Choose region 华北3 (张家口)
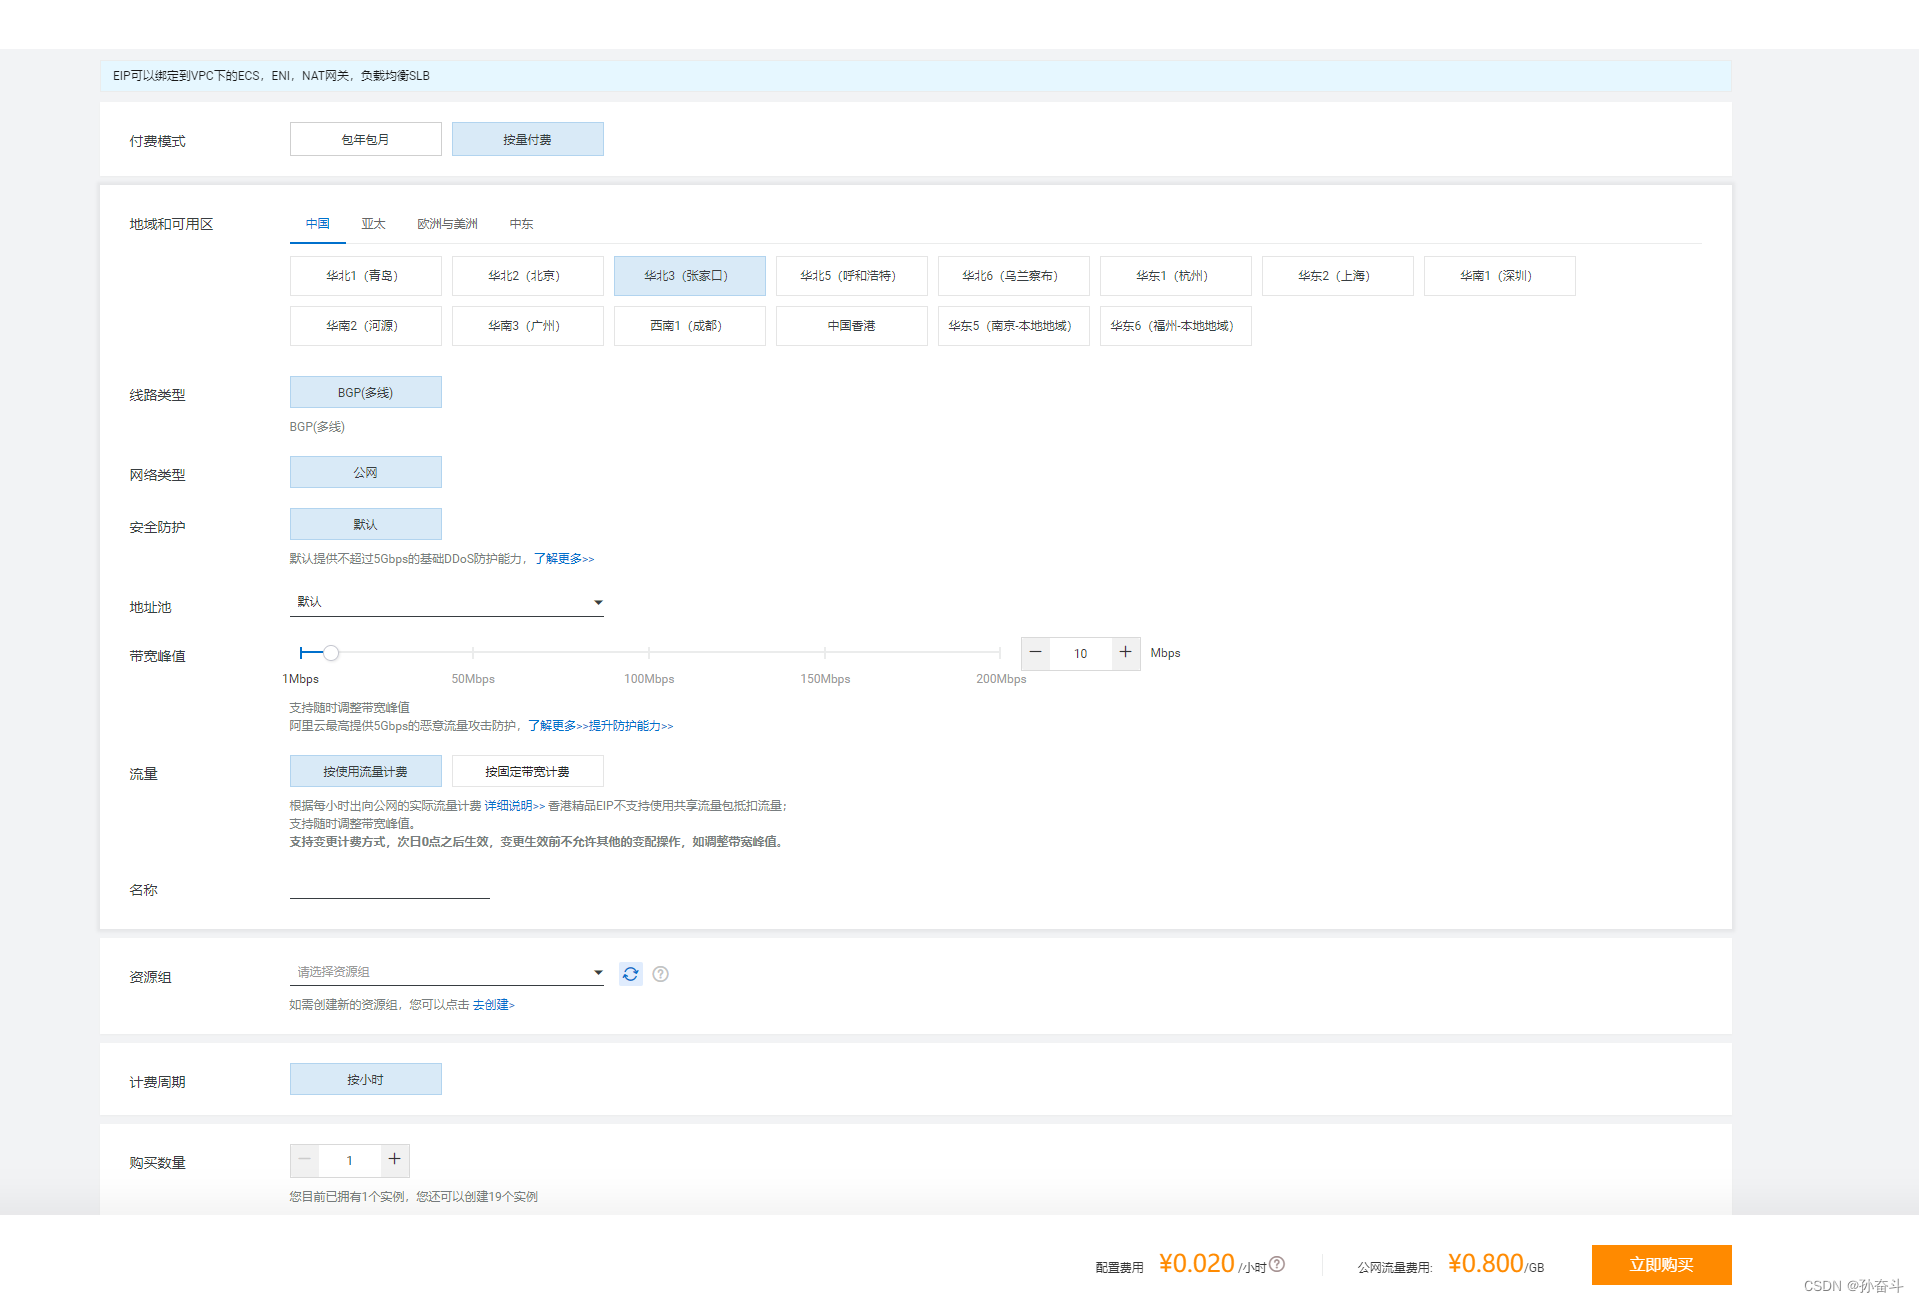This screenshot has height=1302, width=1919. coord(690,276)
